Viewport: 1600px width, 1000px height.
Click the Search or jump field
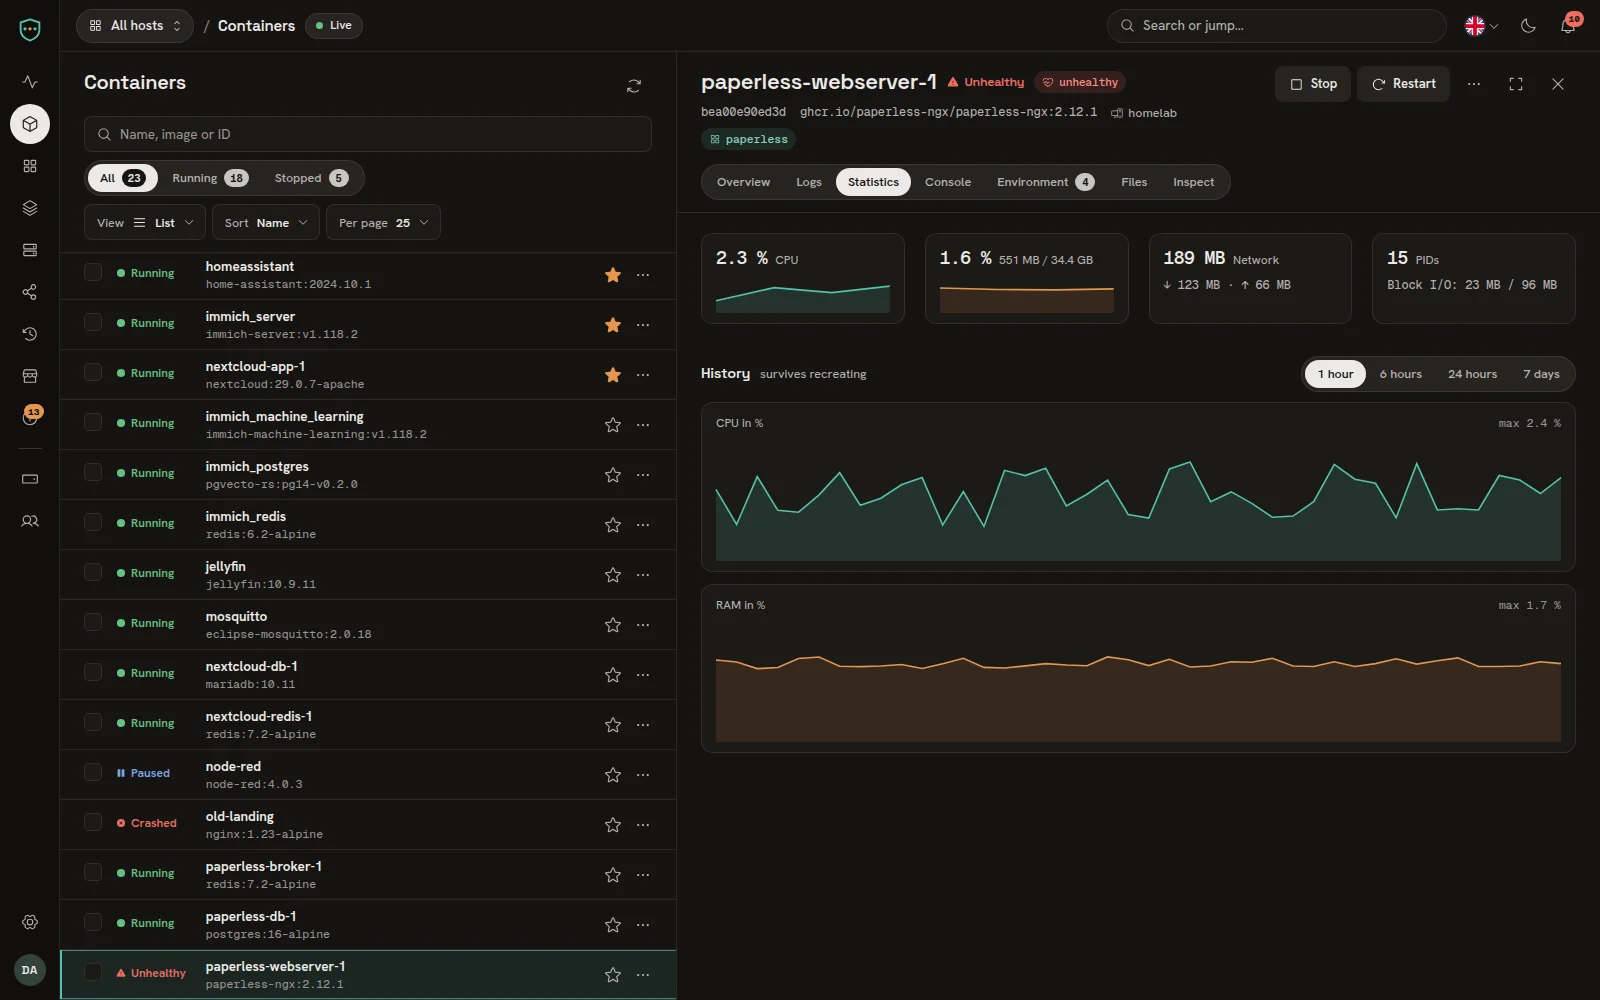(1276, 26)
